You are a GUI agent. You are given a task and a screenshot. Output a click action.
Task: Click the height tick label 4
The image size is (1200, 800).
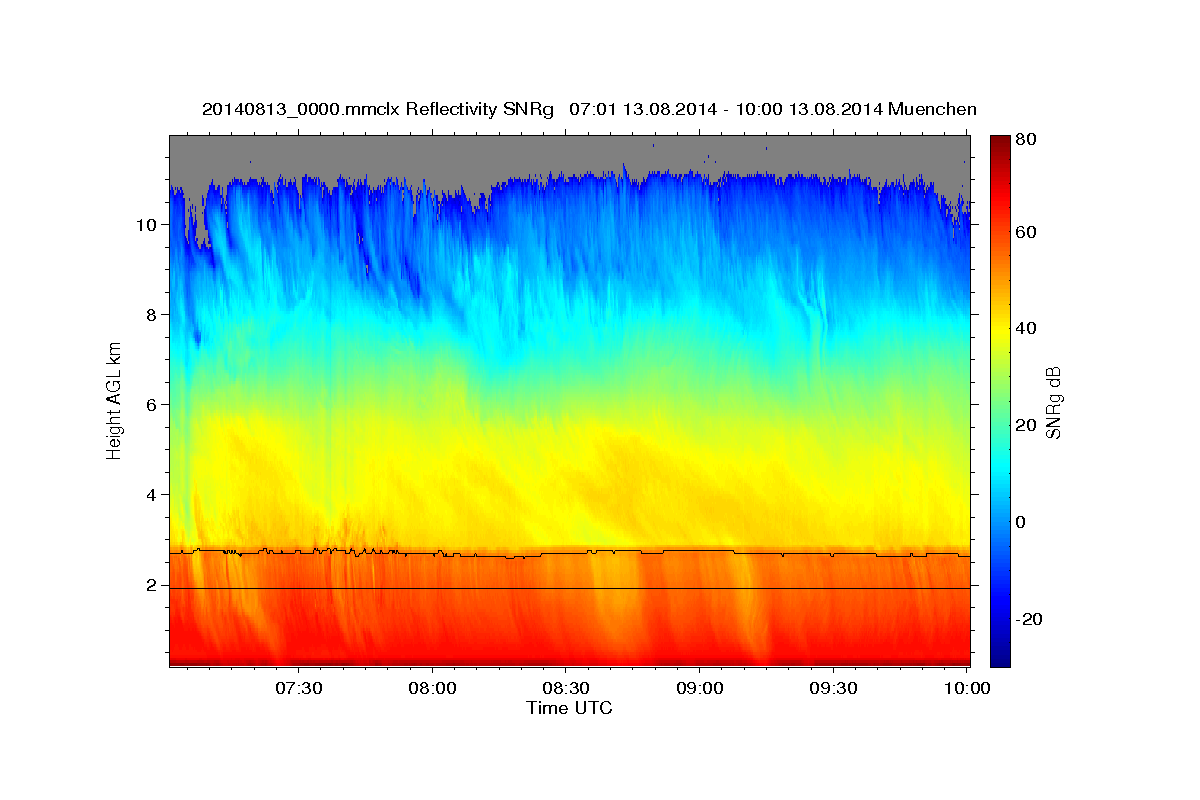152,495
